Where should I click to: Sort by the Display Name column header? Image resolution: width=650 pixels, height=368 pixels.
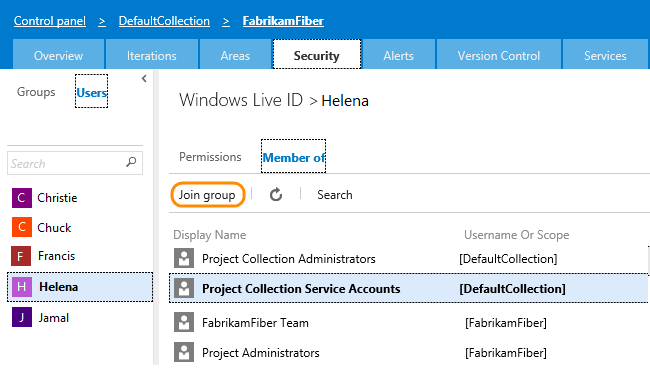[210, 235]
